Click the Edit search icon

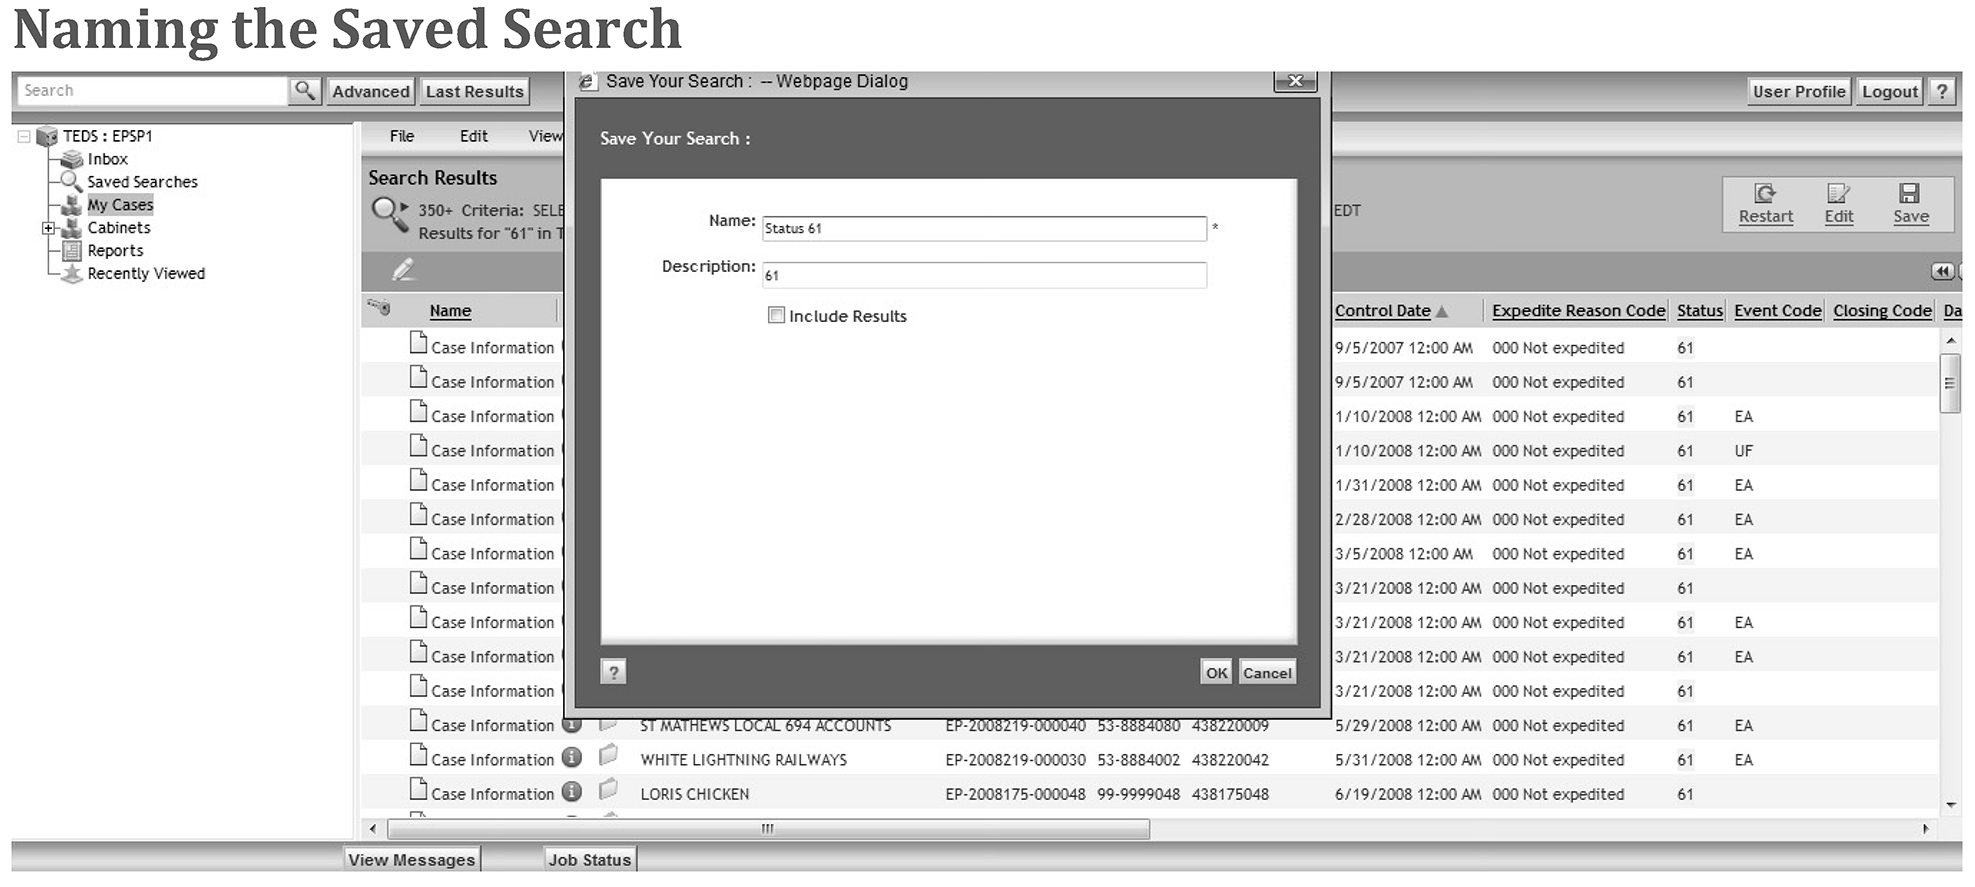coord(1838,194)
